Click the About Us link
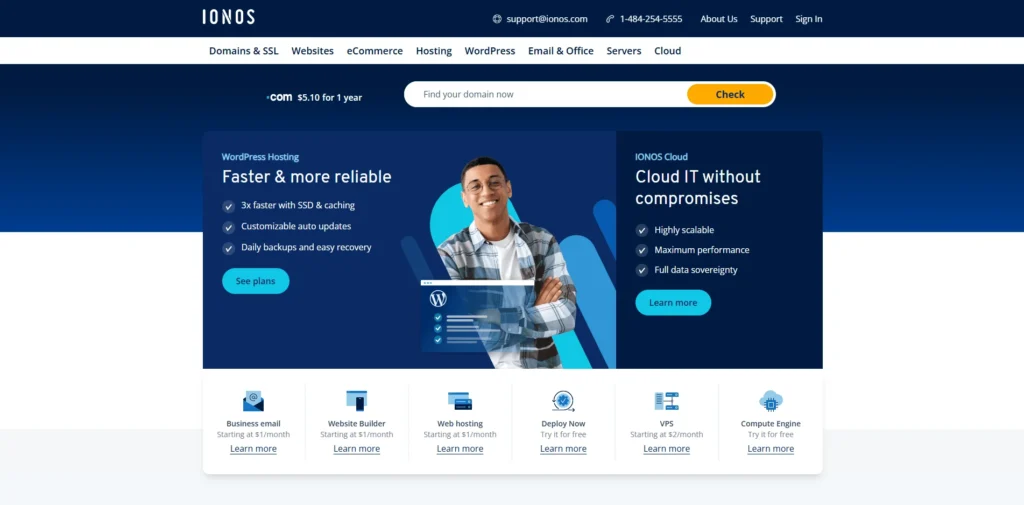Viewport: 1024px width, 505px height. [x=719, y=19]
